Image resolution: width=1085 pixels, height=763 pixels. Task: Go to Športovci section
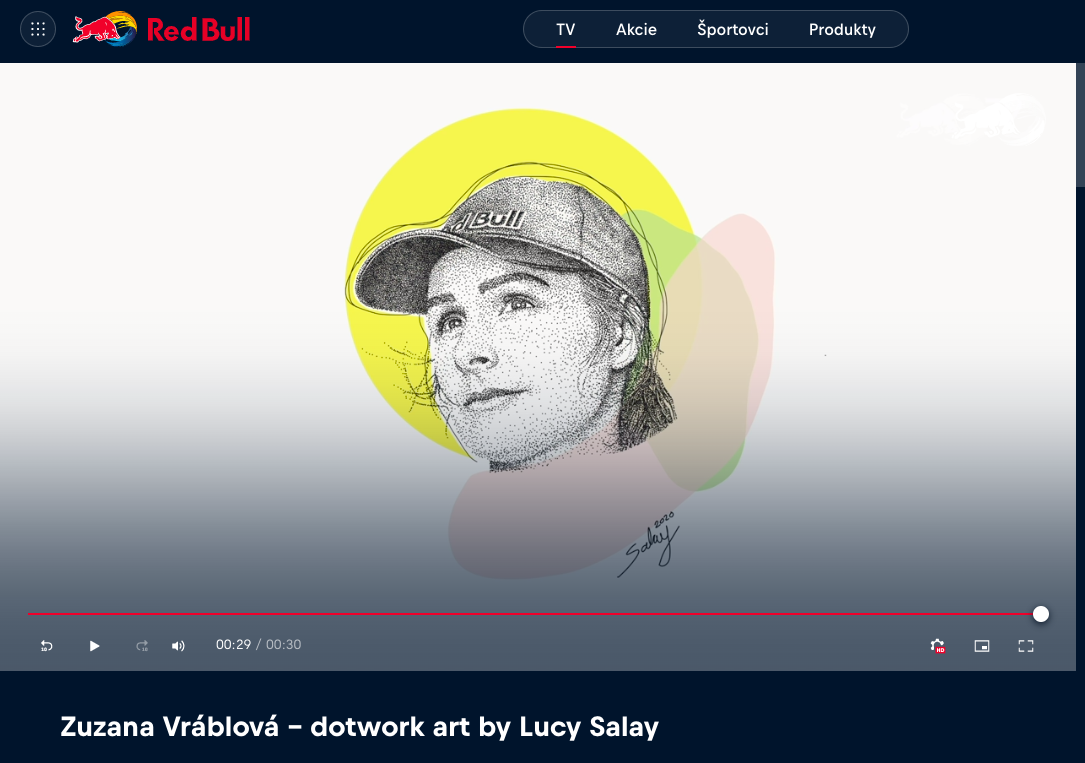pyautogui.click(x=733, y=30)
